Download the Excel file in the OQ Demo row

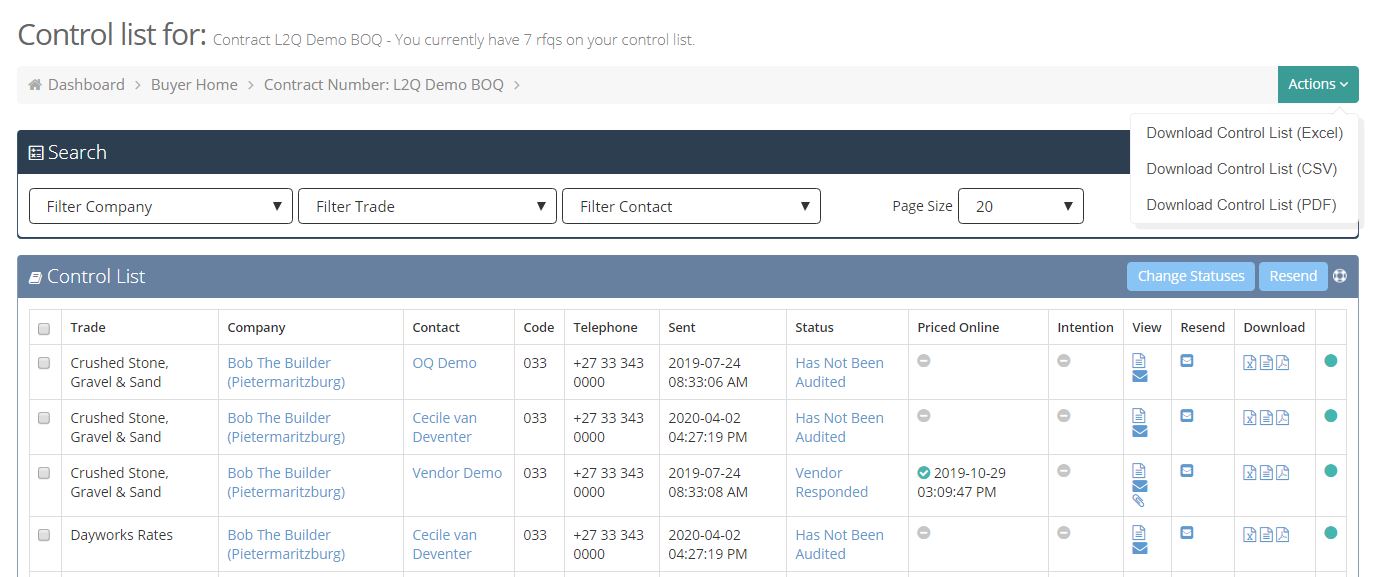coord(1250,362)
